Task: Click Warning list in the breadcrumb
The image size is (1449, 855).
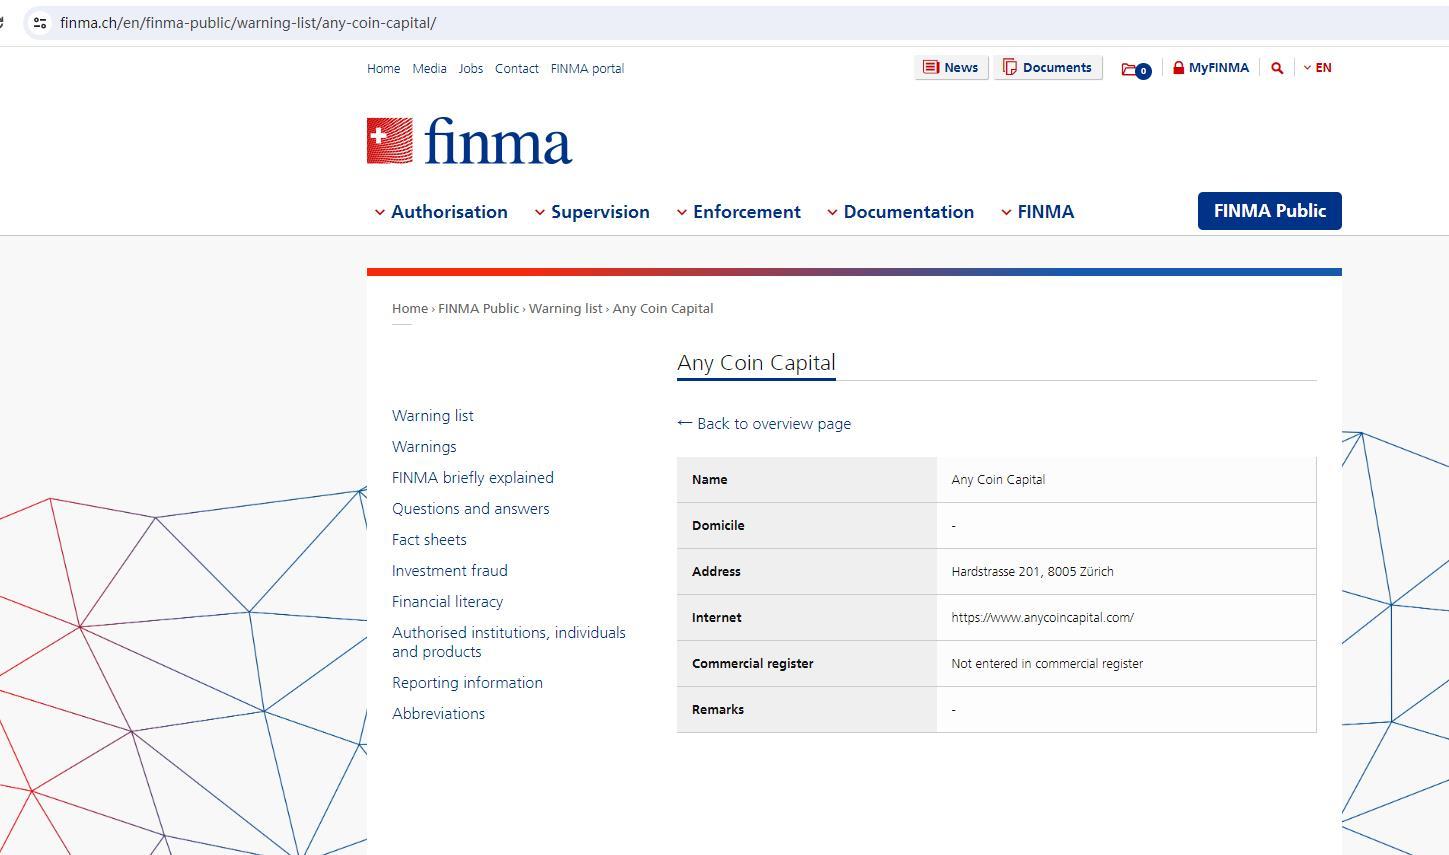Action: (565, 308)
